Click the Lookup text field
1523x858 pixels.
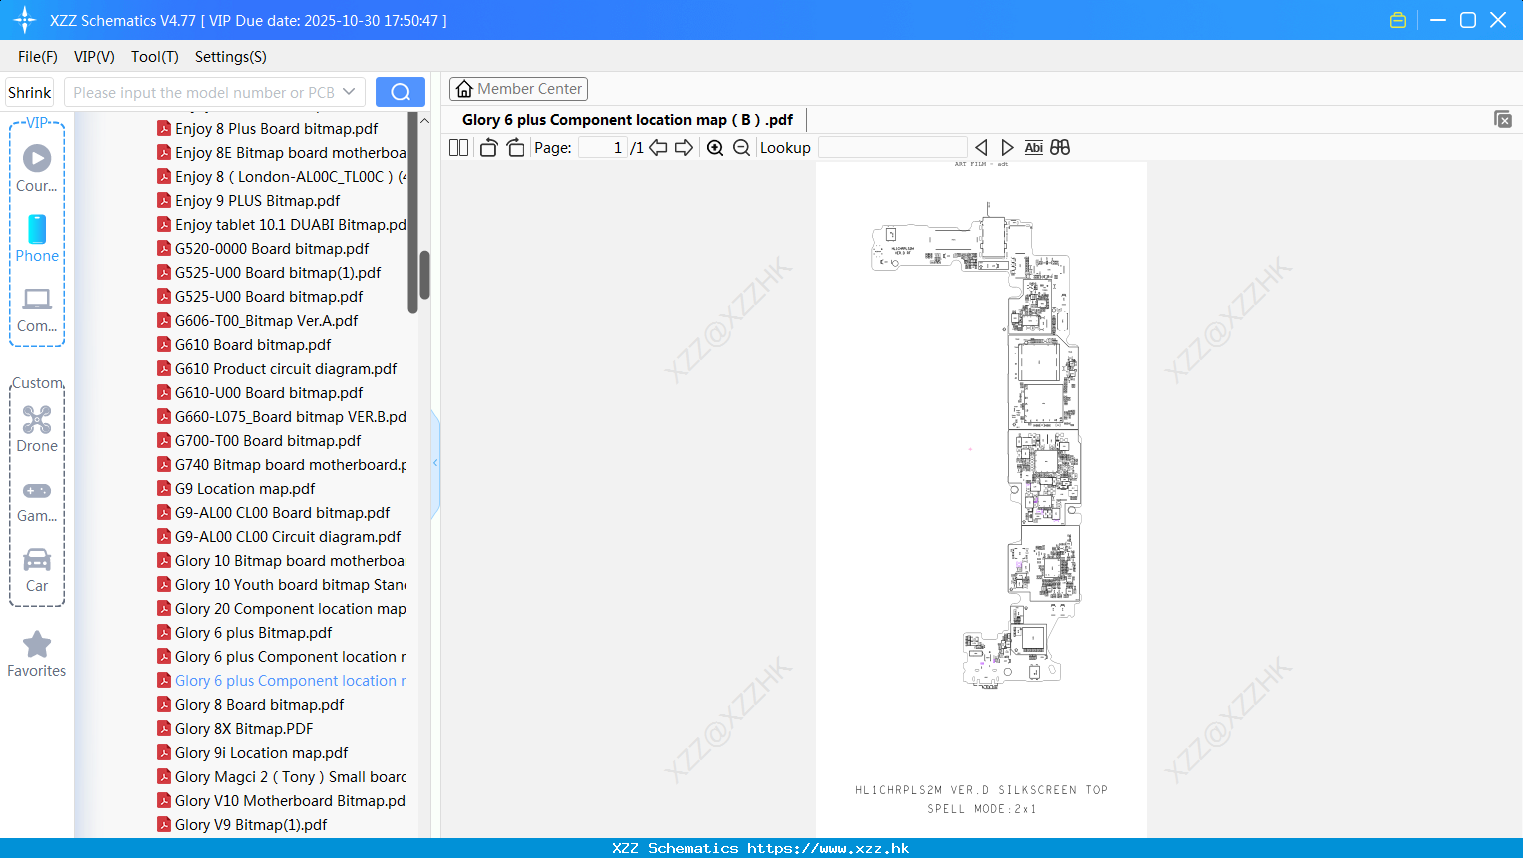tap(892, 147)
